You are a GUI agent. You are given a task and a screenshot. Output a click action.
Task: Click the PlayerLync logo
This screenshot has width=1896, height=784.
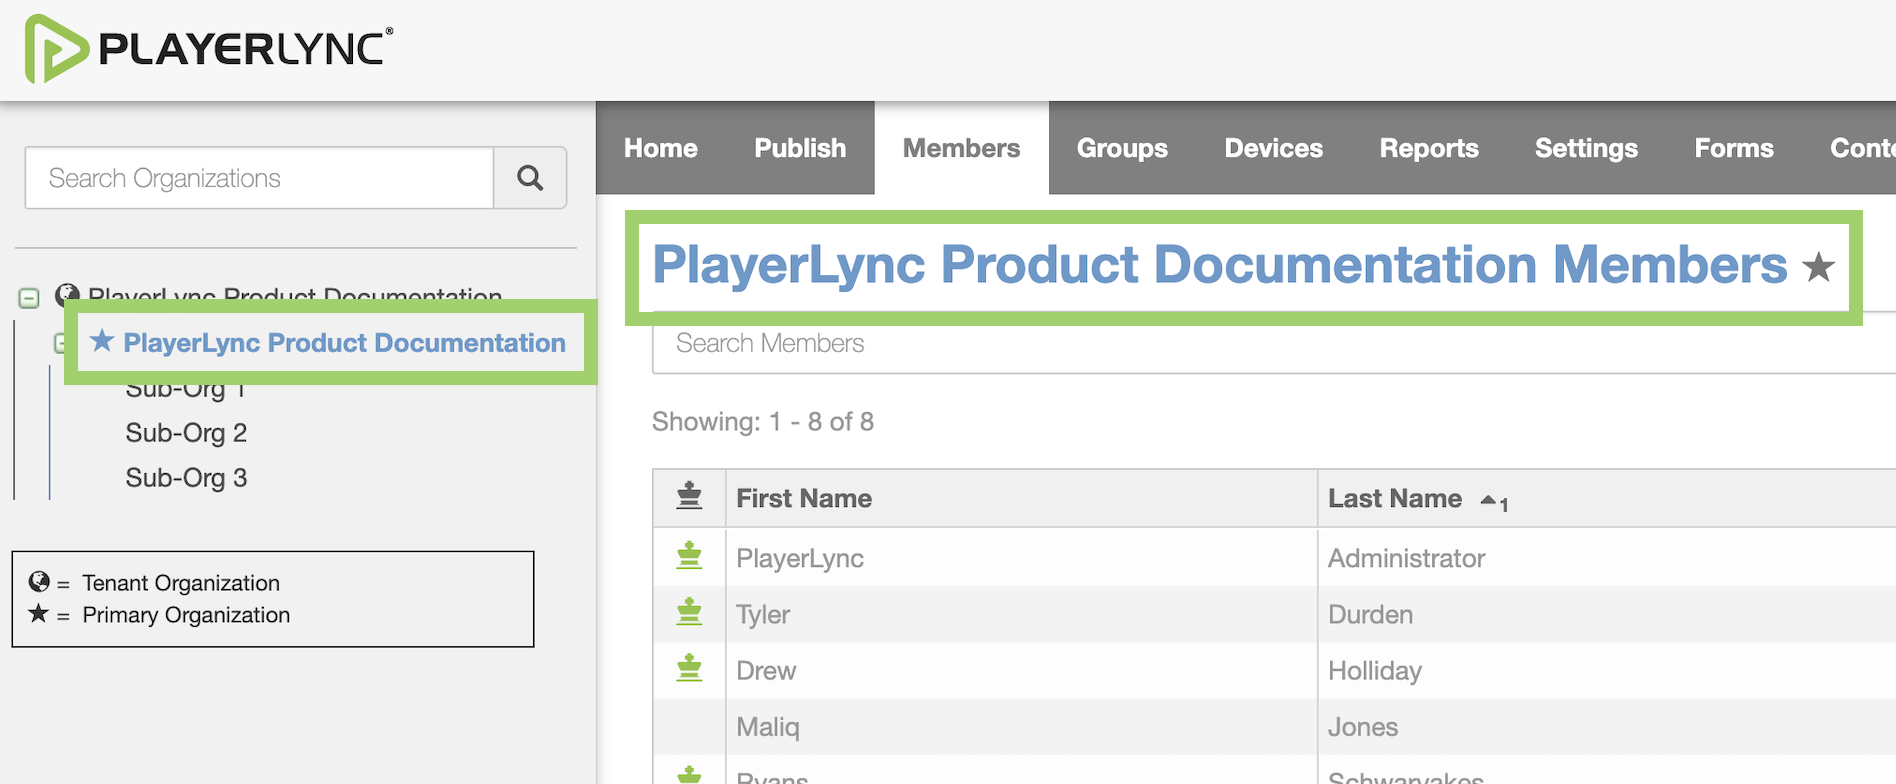(x=208, y=48)
